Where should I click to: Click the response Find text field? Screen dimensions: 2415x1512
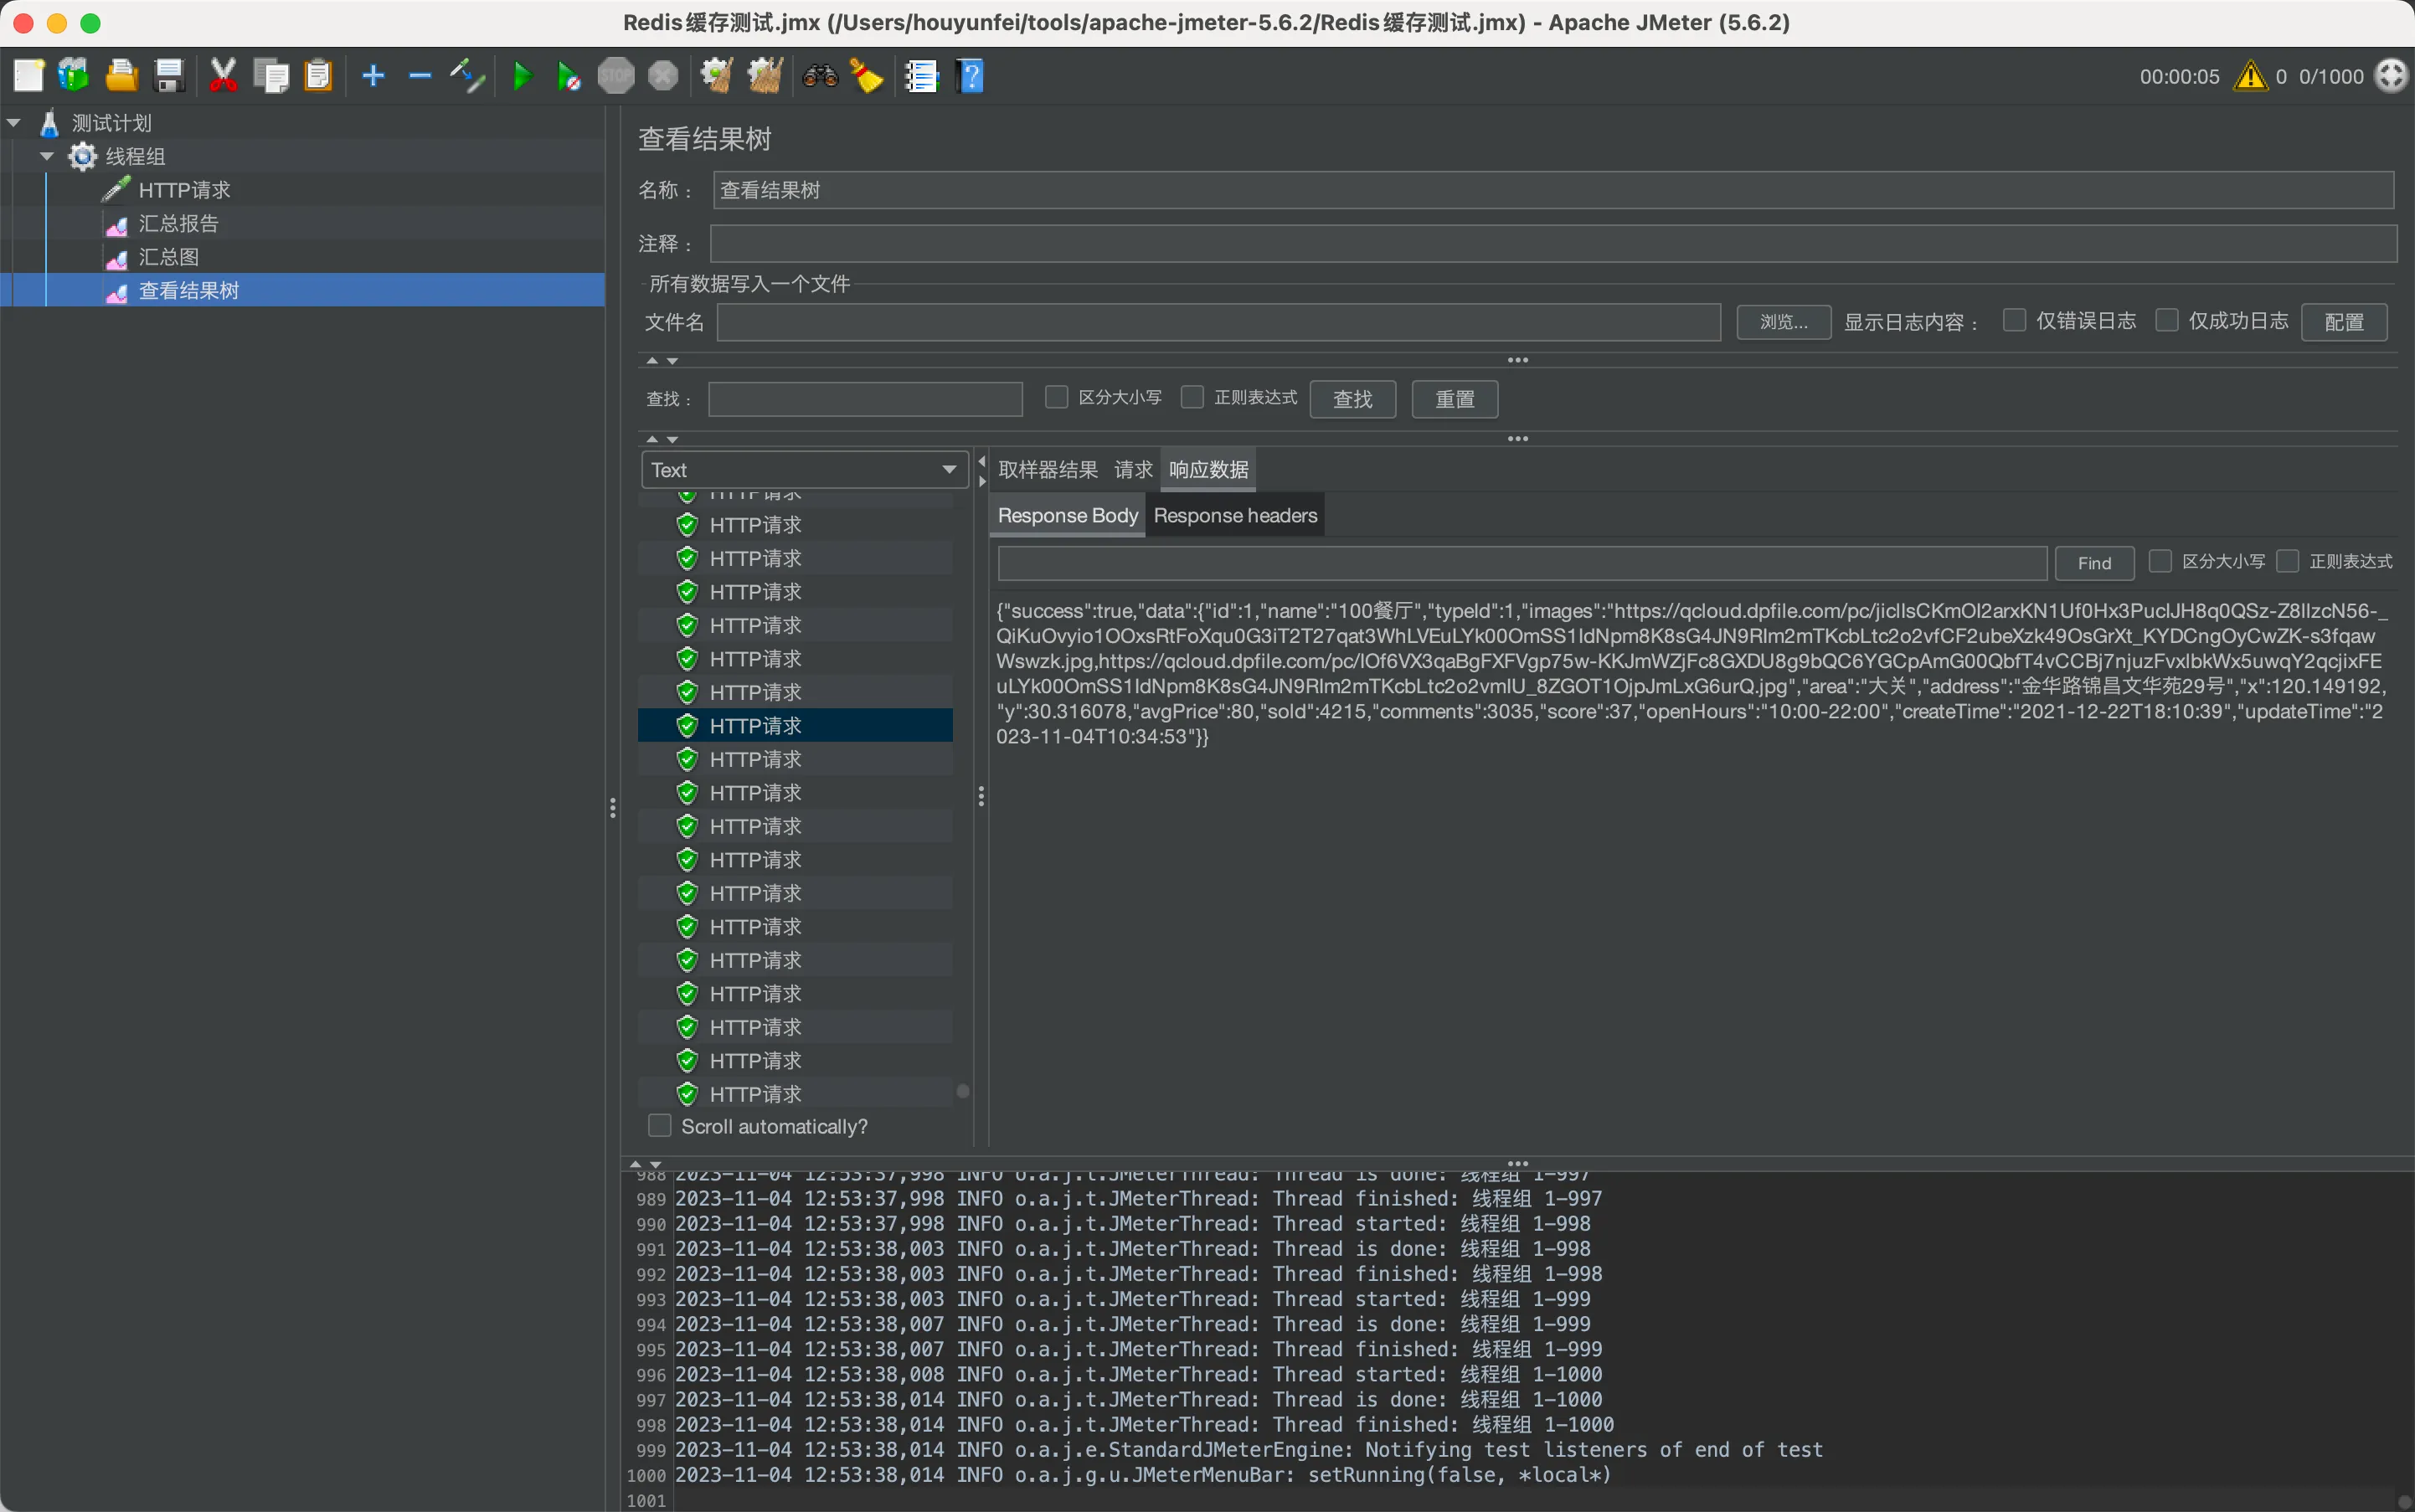click(1522, 563)
